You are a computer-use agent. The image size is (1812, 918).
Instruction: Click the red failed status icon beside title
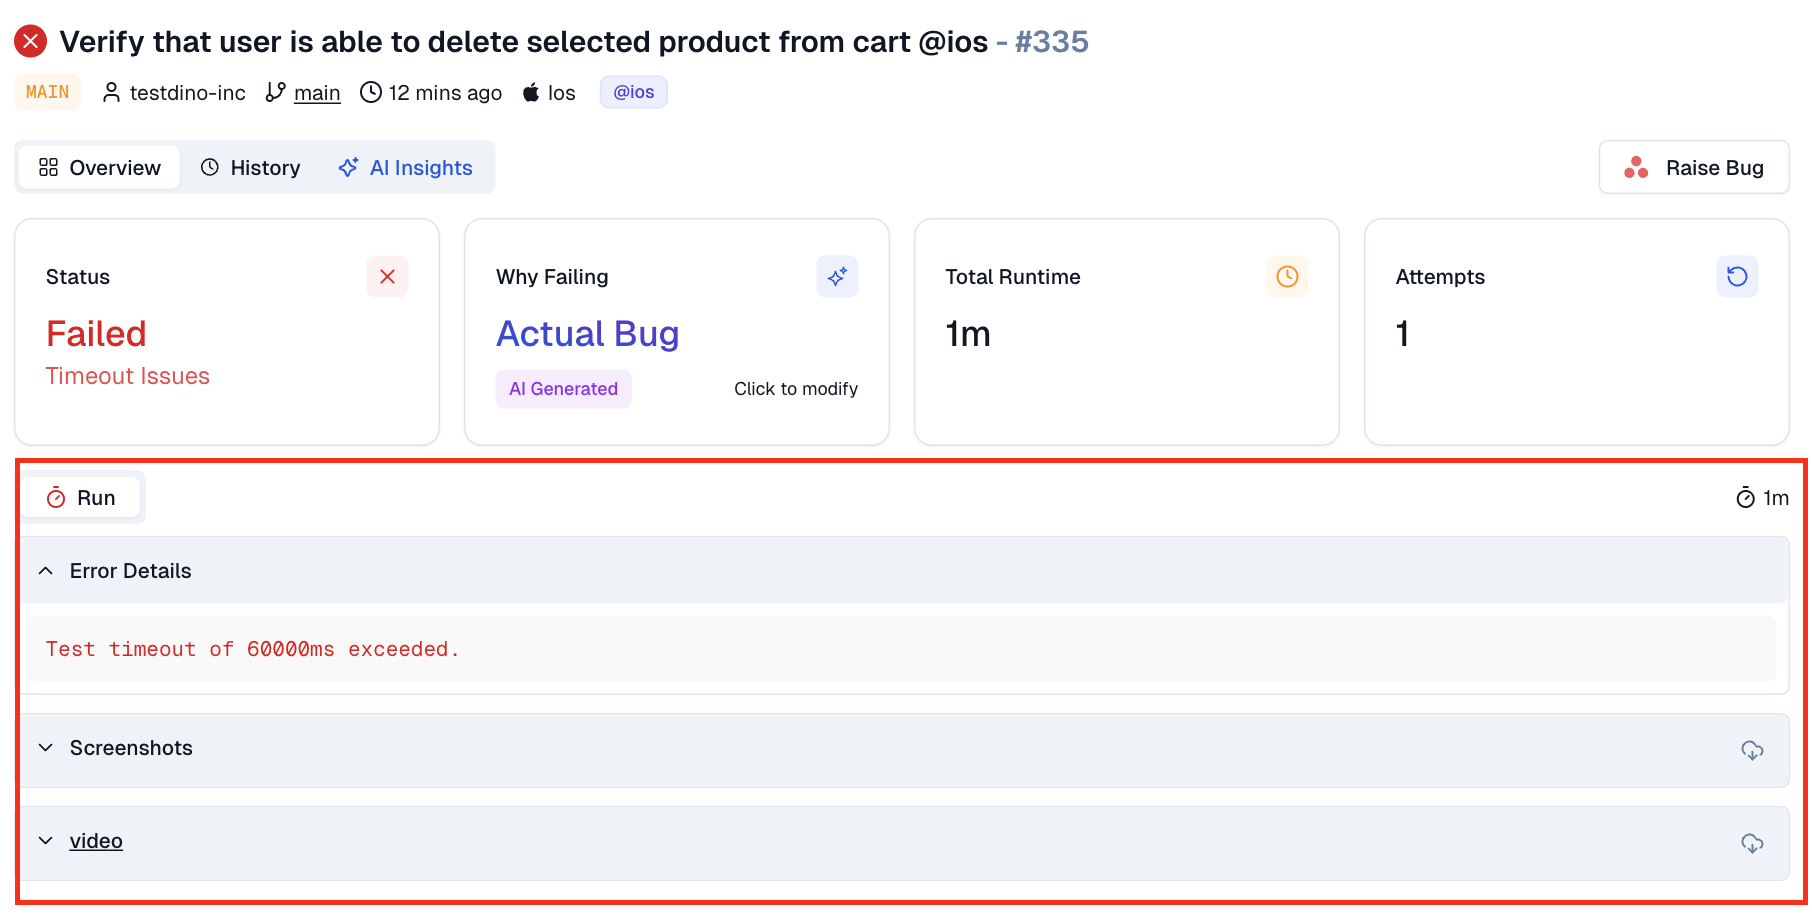coord(31,41)
